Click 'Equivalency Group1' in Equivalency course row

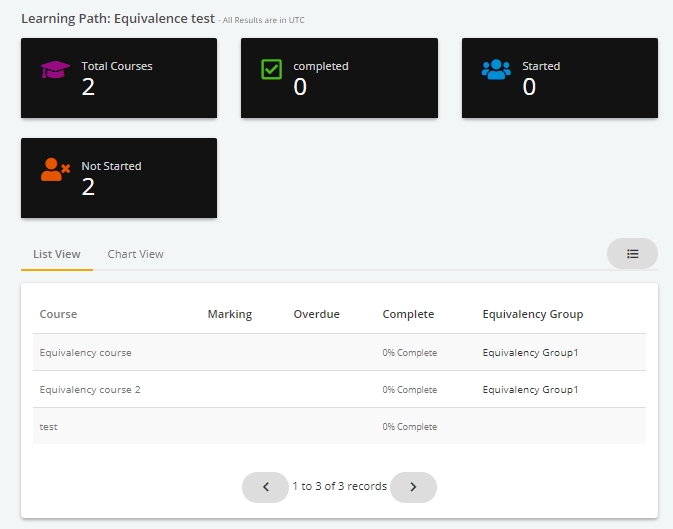pos(530,353)
